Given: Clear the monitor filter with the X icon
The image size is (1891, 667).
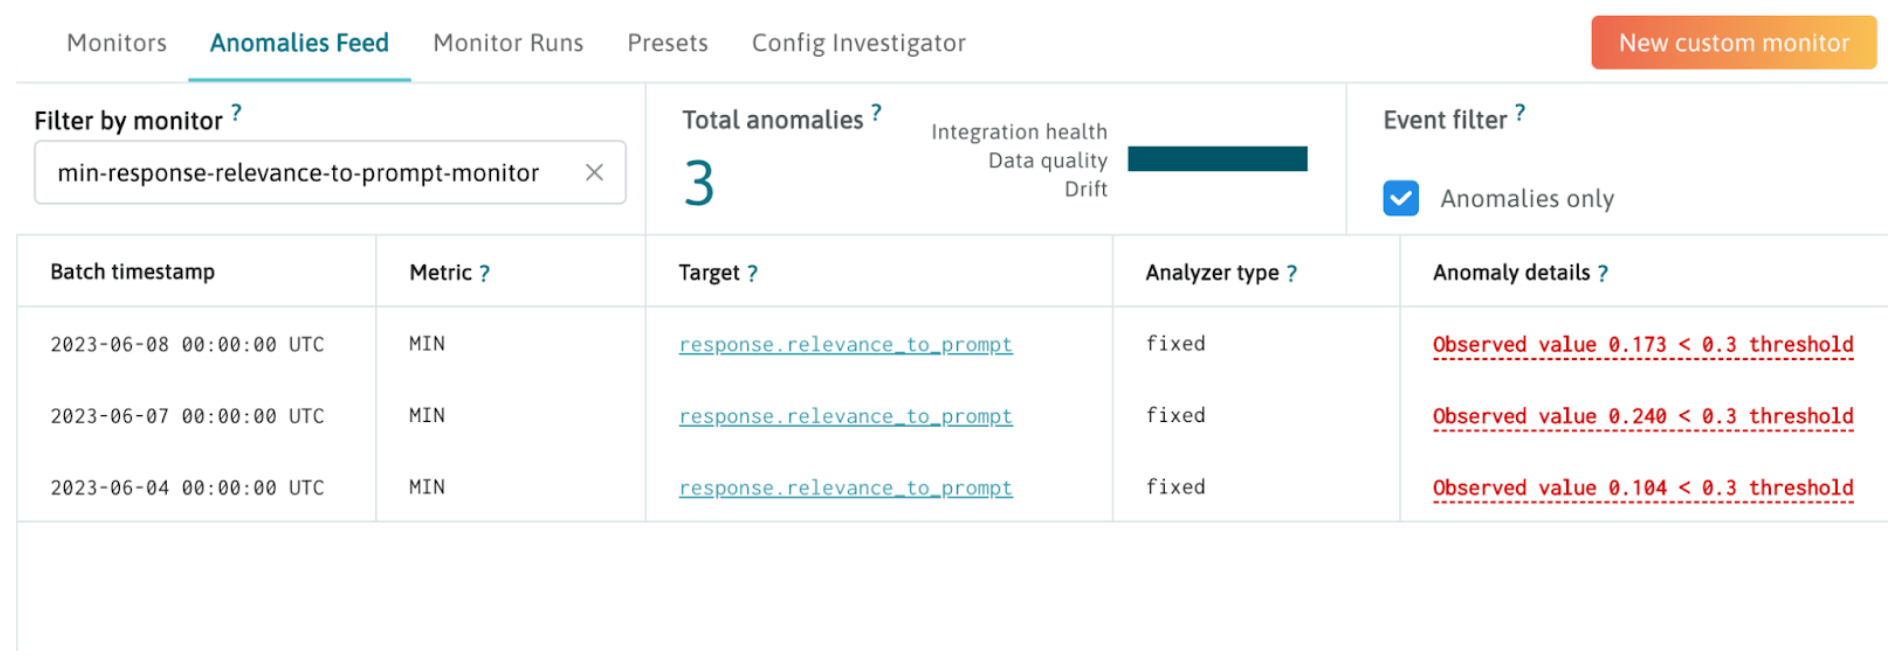Looking at the screenshot, I should (x=594, y=172).
